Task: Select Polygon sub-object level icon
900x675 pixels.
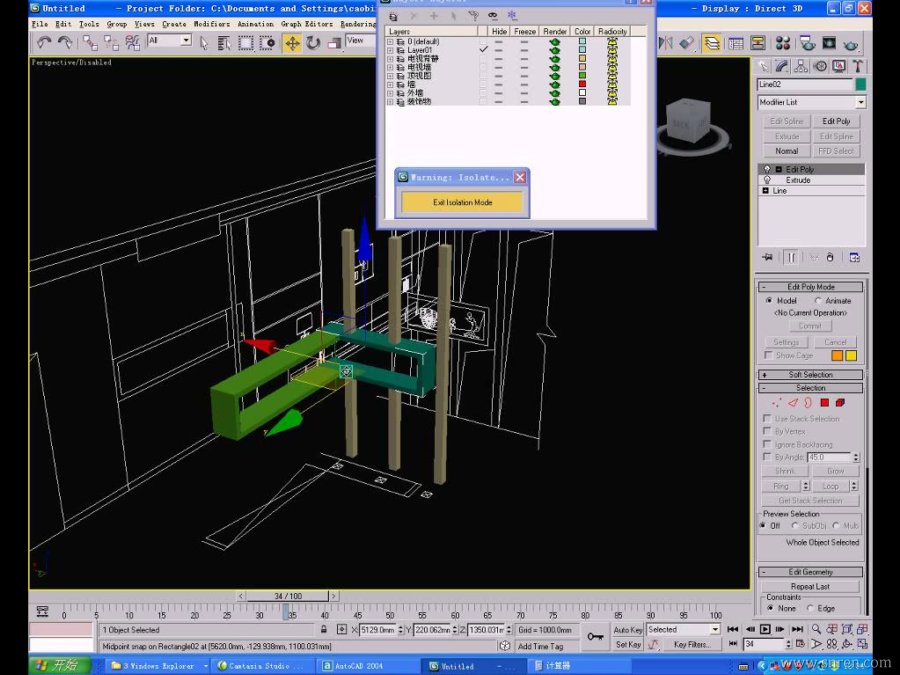Action: [x=825, y=403]
